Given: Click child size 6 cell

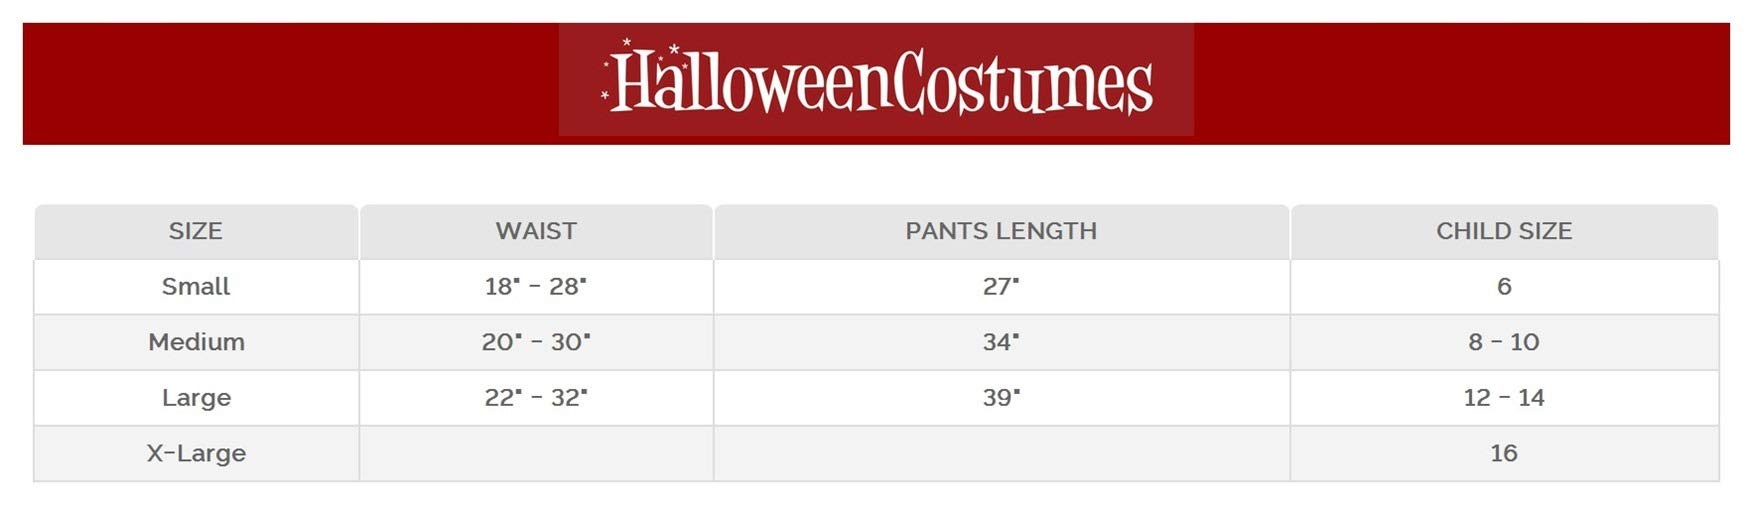Looking at the screenshot, I should [1504, 286].
